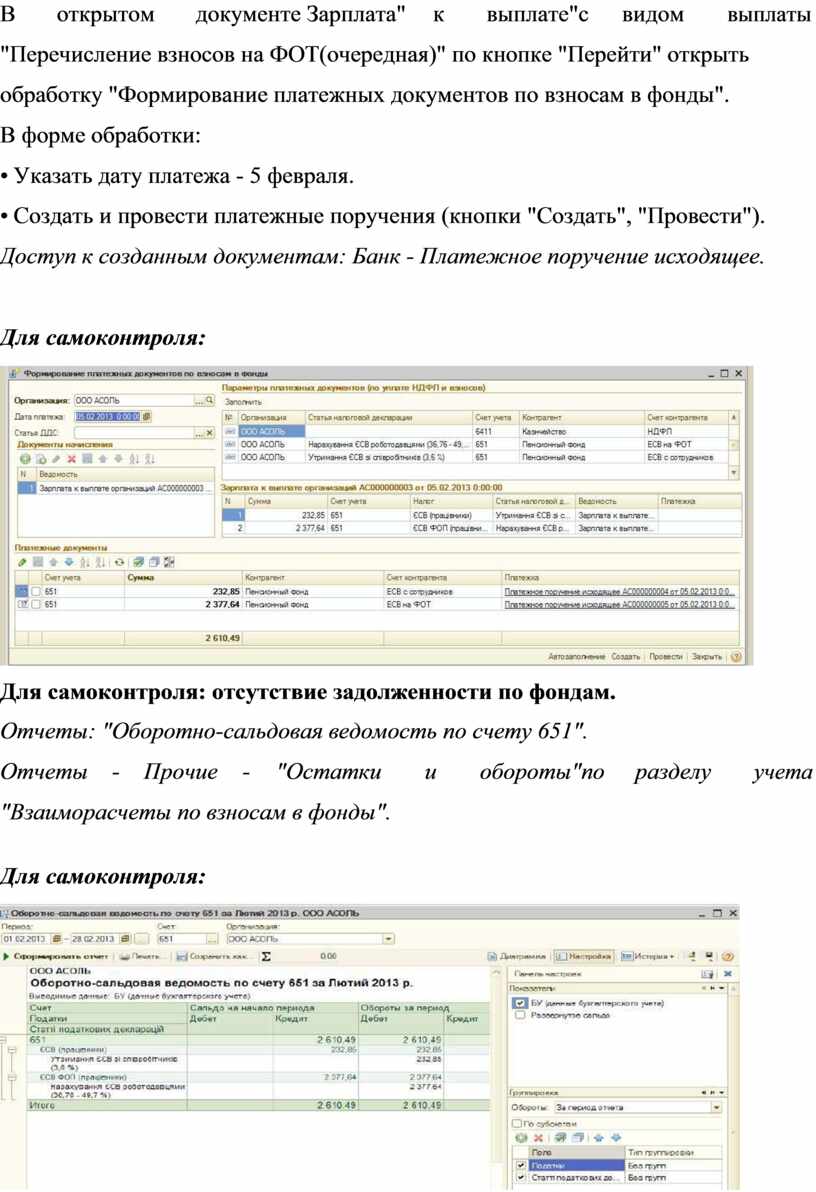Click the help icon in report window toolbar
Viewport: 816px width, 1192px height.
coord(728,956)
